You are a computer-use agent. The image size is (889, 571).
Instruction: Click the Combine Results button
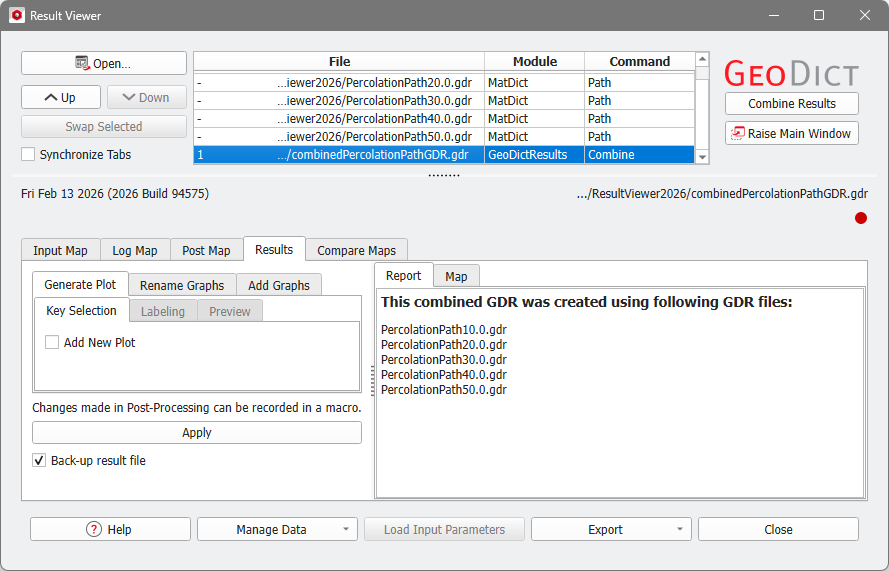[791, 104]
